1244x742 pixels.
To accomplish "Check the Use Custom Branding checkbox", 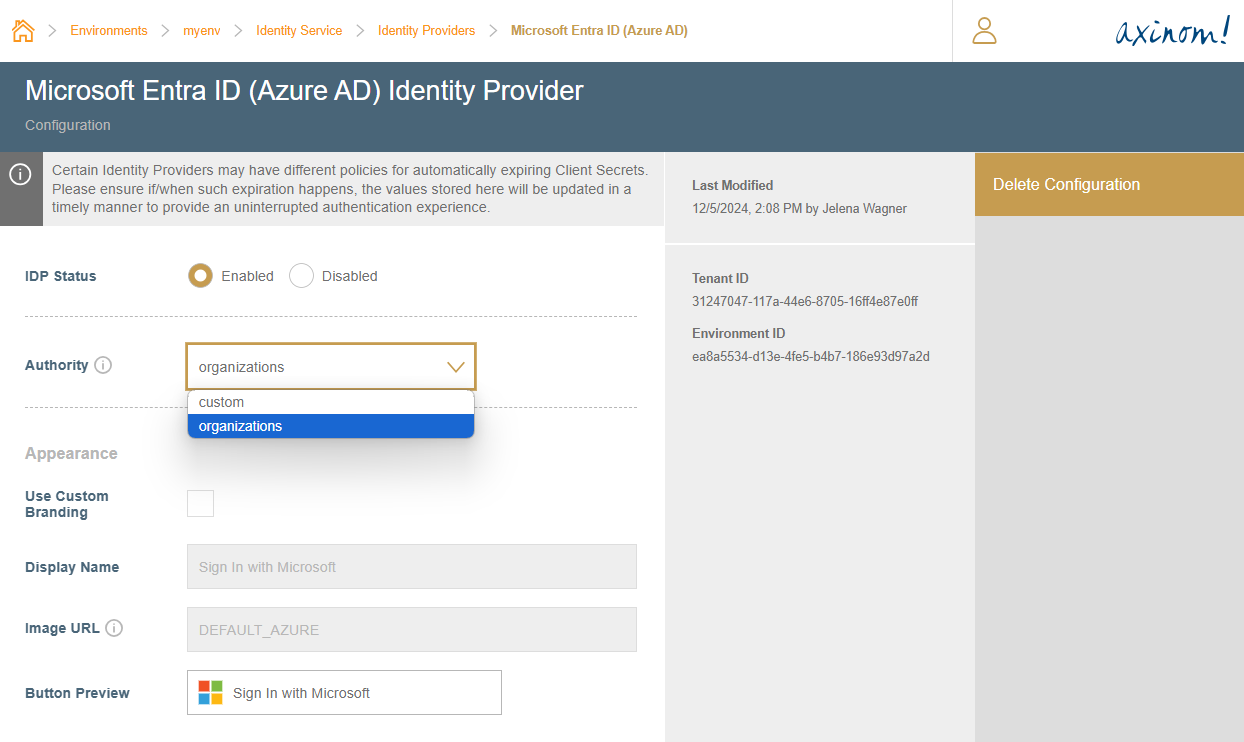I will coord(201,504).
